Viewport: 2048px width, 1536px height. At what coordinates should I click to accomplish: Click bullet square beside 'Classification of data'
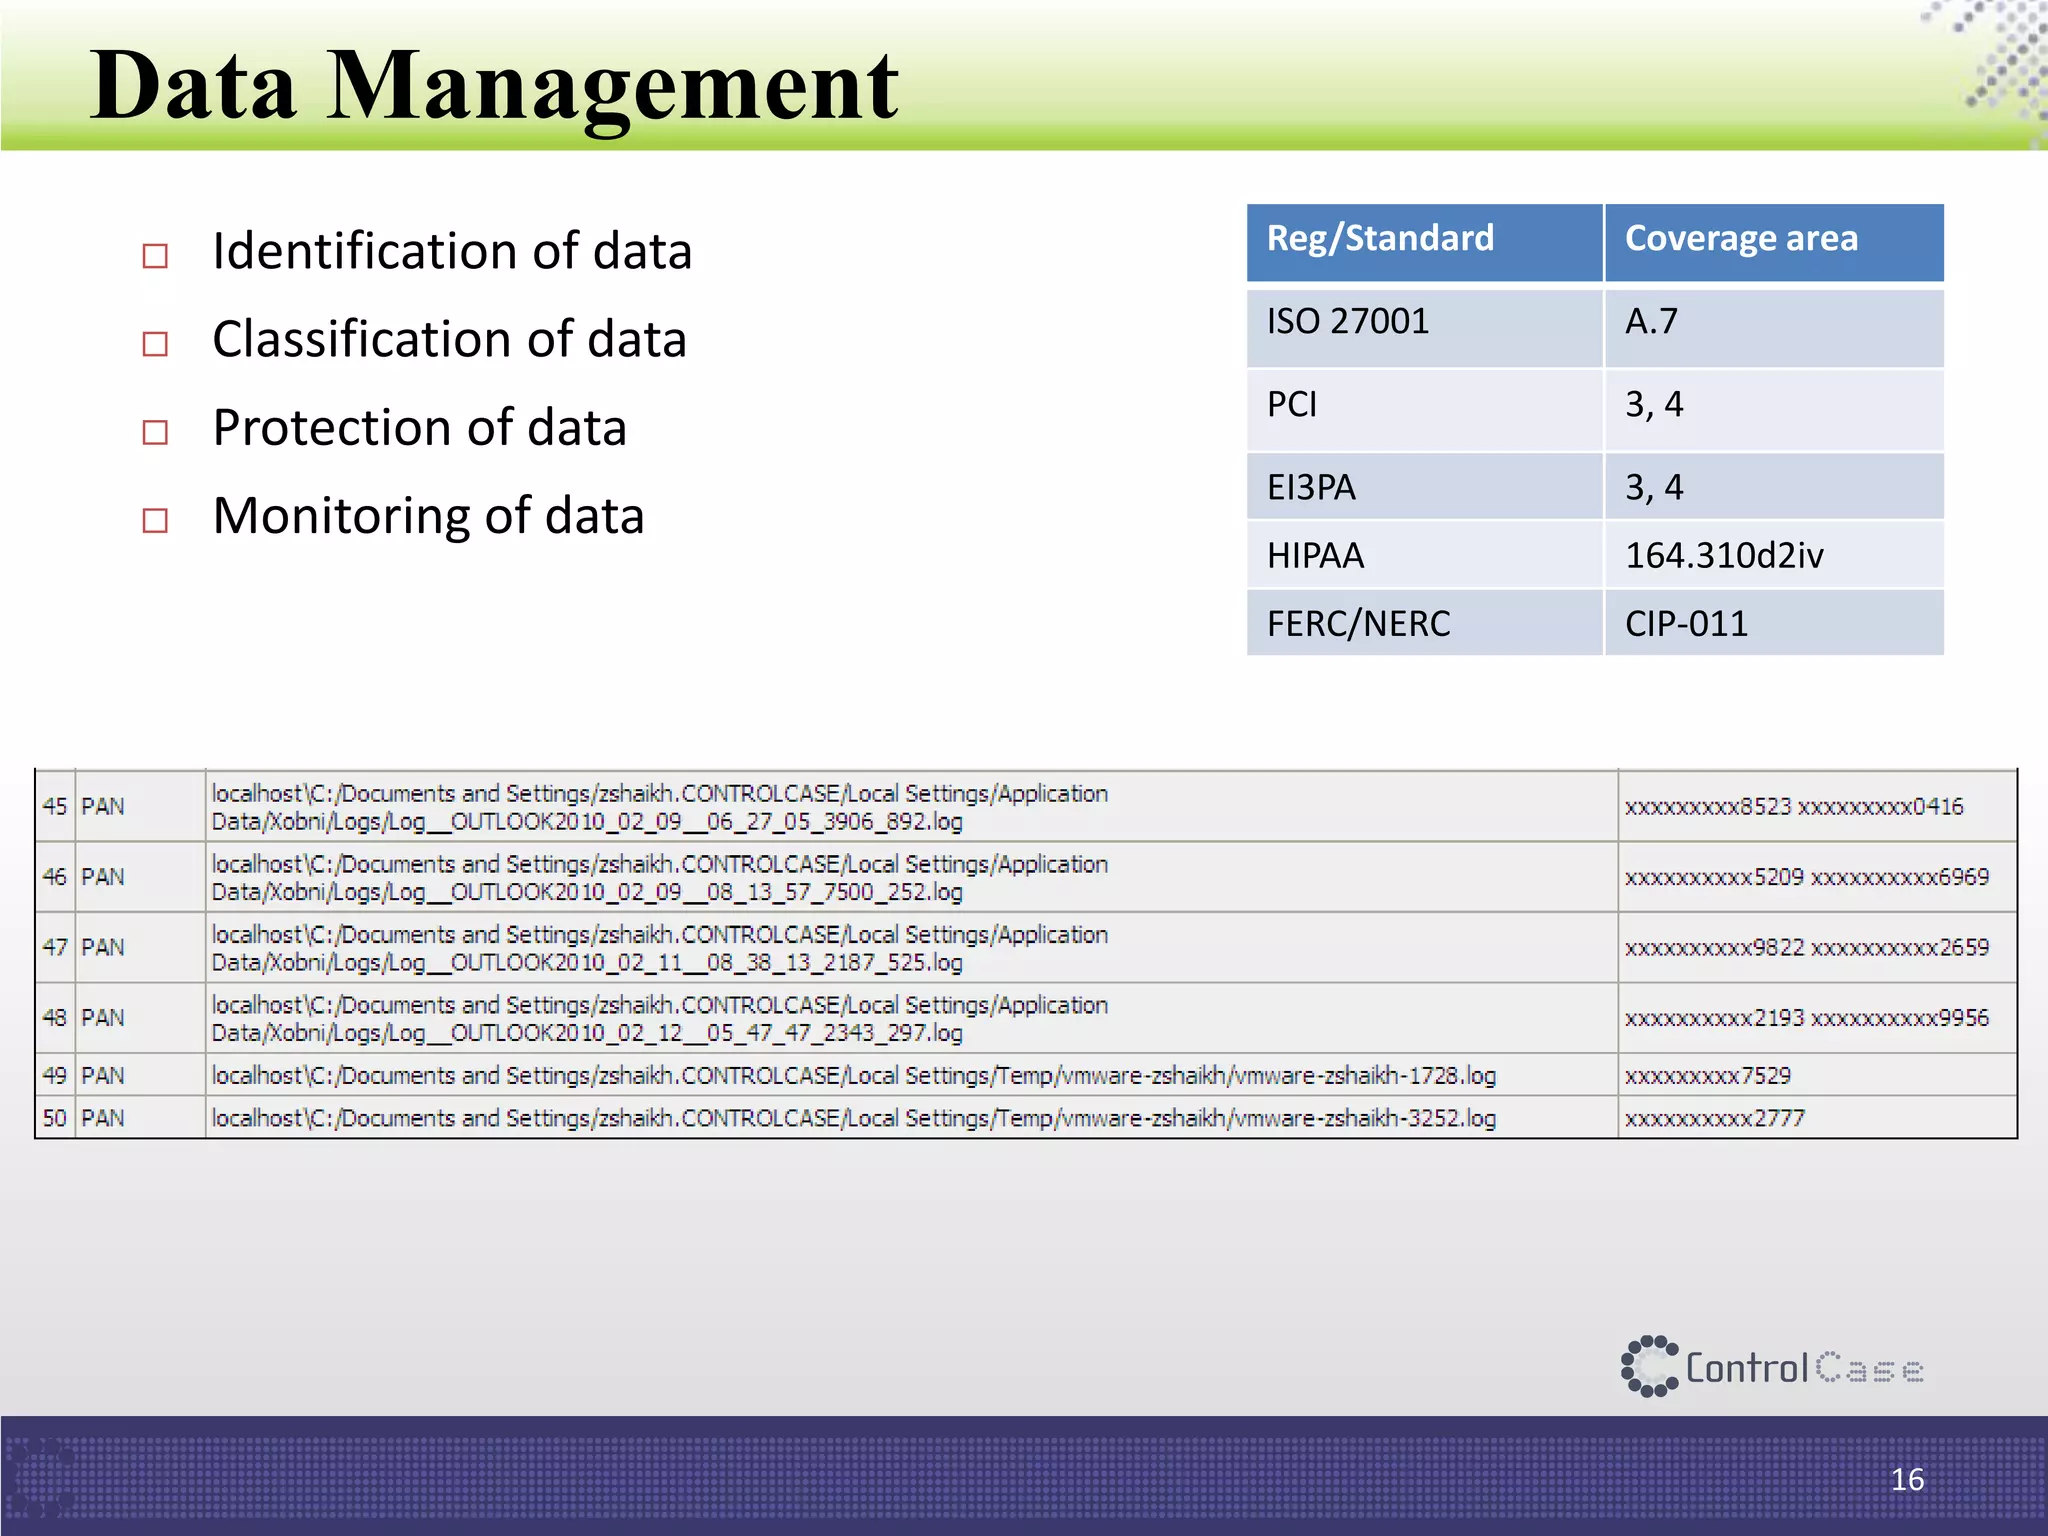155,344
